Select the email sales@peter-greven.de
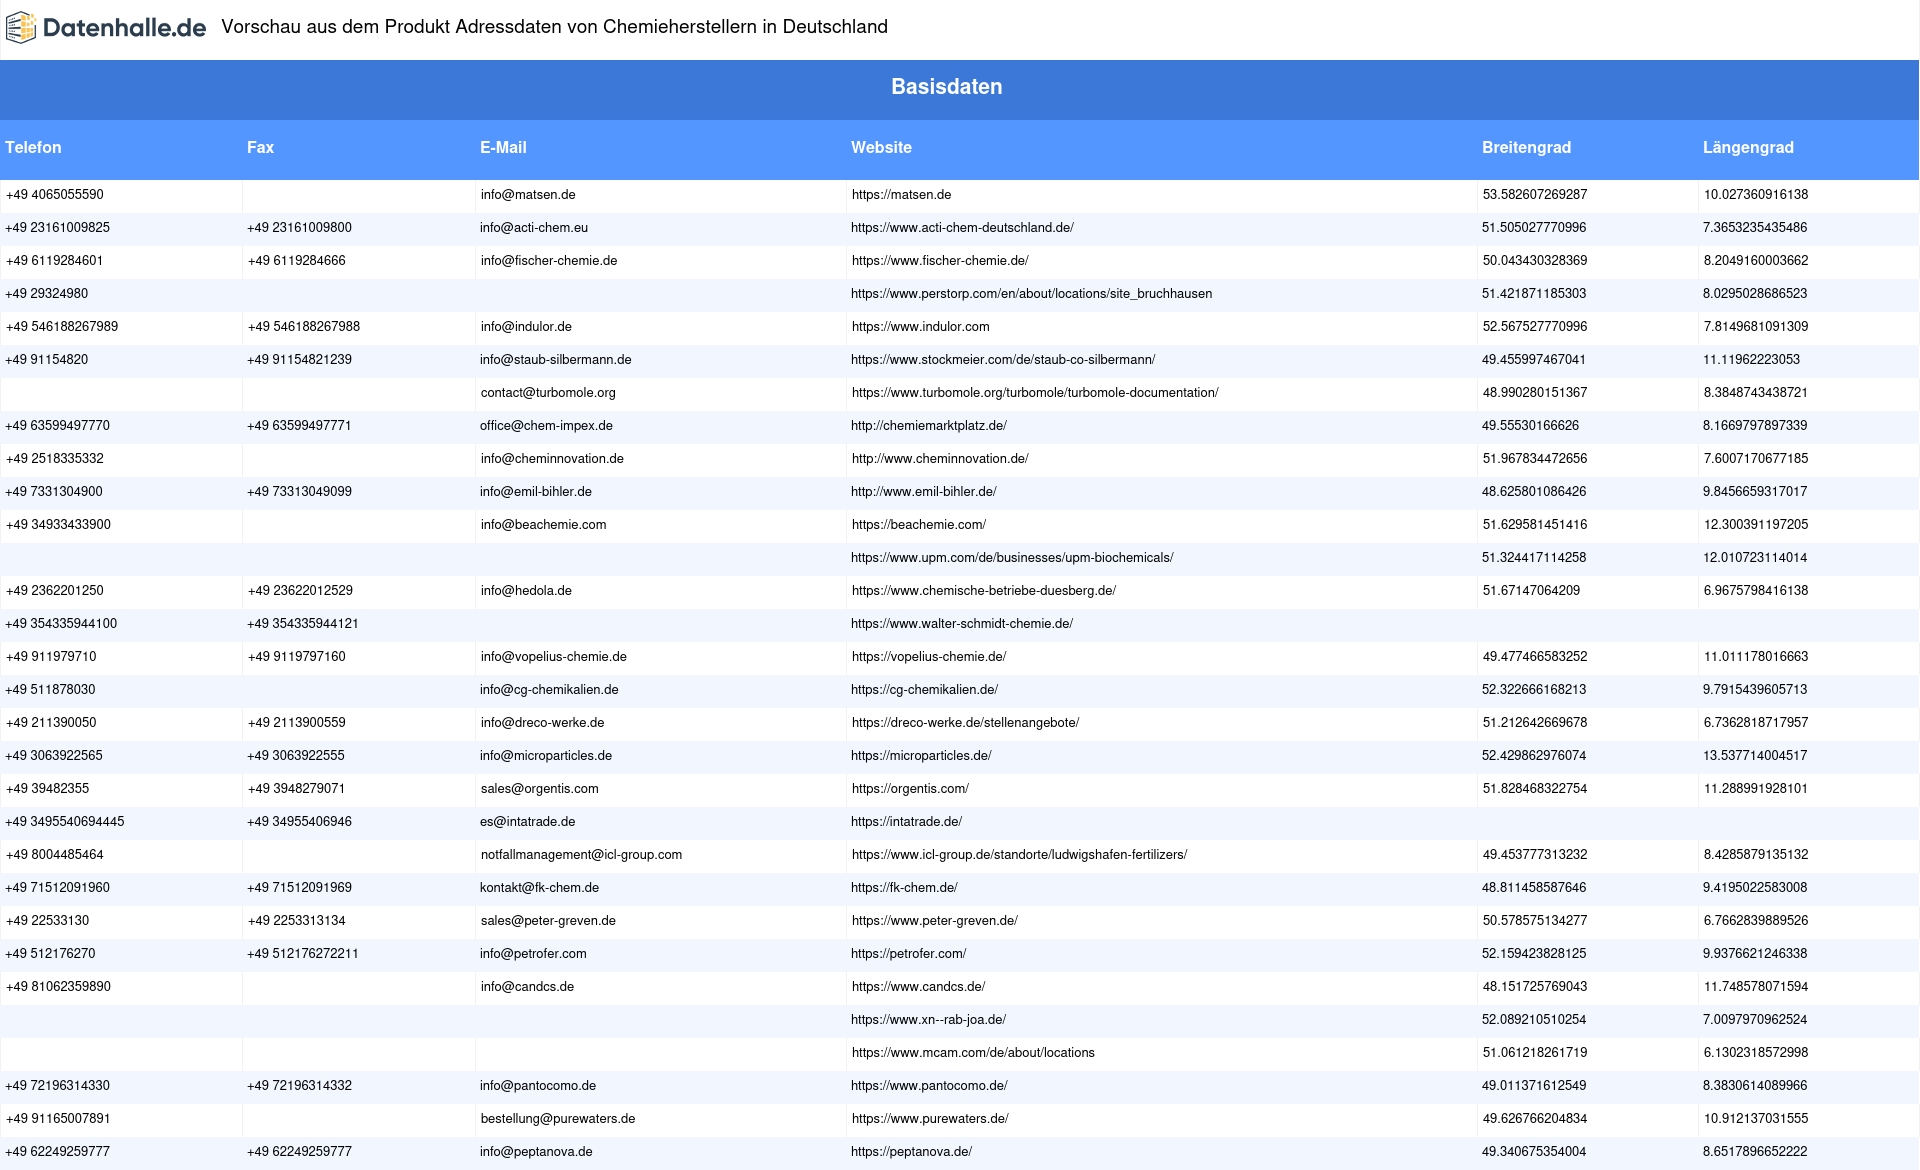The image size is (1920, 1170). [548, 921]
